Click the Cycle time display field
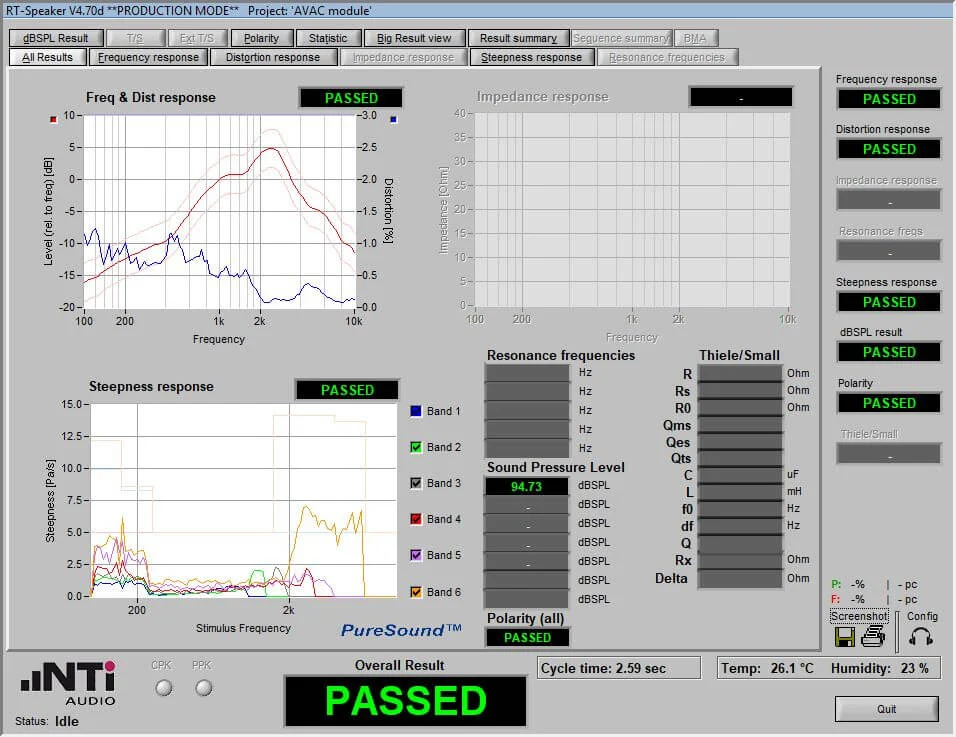 pyautogui.click(x=618, y=667)
